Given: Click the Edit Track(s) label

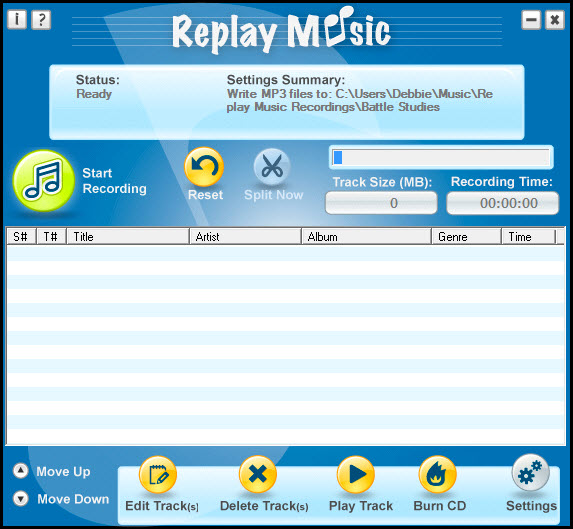Looking at the screenshot, I should click(x=162, y=506).
